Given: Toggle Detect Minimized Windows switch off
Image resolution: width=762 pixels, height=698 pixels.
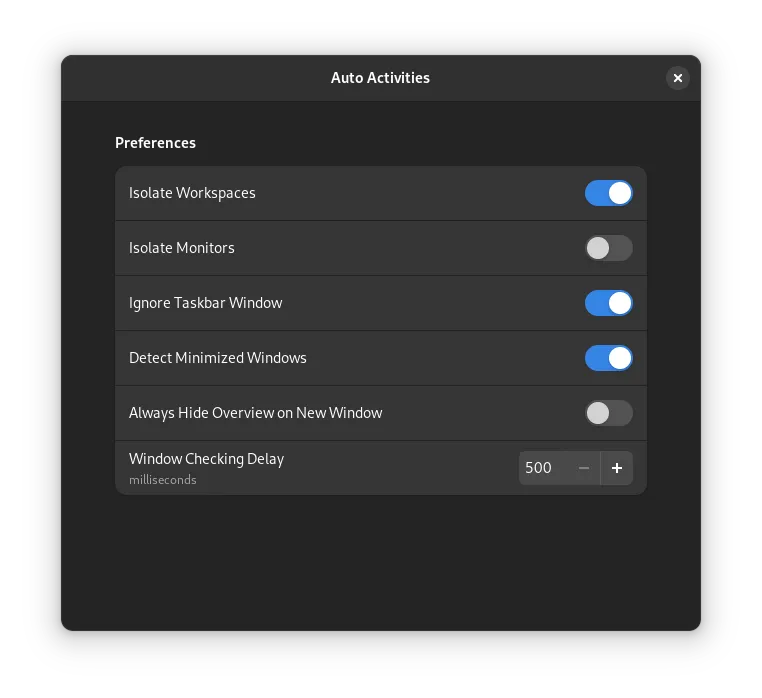Looking at the screenshot, I should 609,358.
